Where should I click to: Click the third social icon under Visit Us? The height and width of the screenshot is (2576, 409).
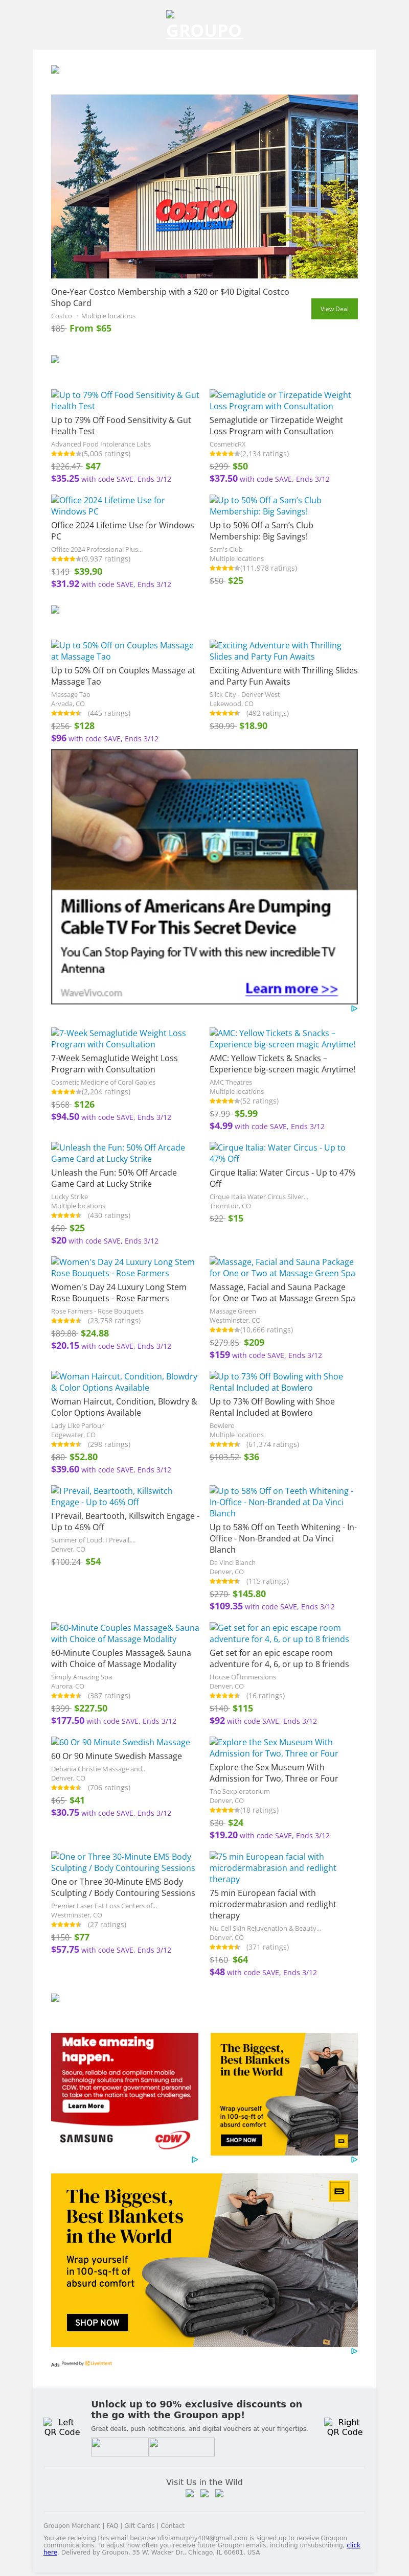coord(218,2493)
